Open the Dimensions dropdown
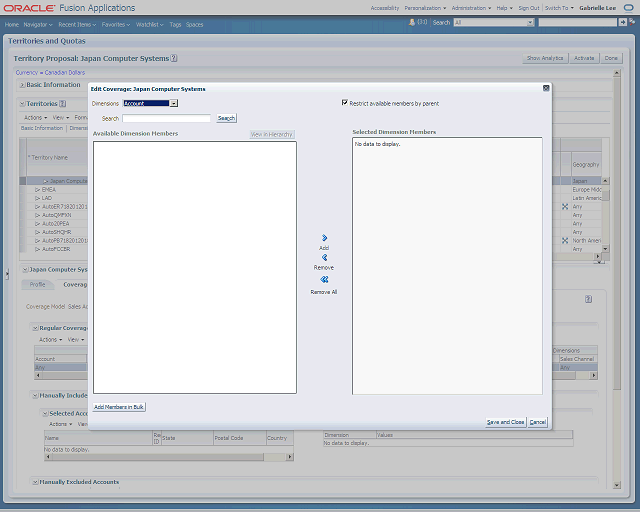640x512 pixels. (174, 103)
